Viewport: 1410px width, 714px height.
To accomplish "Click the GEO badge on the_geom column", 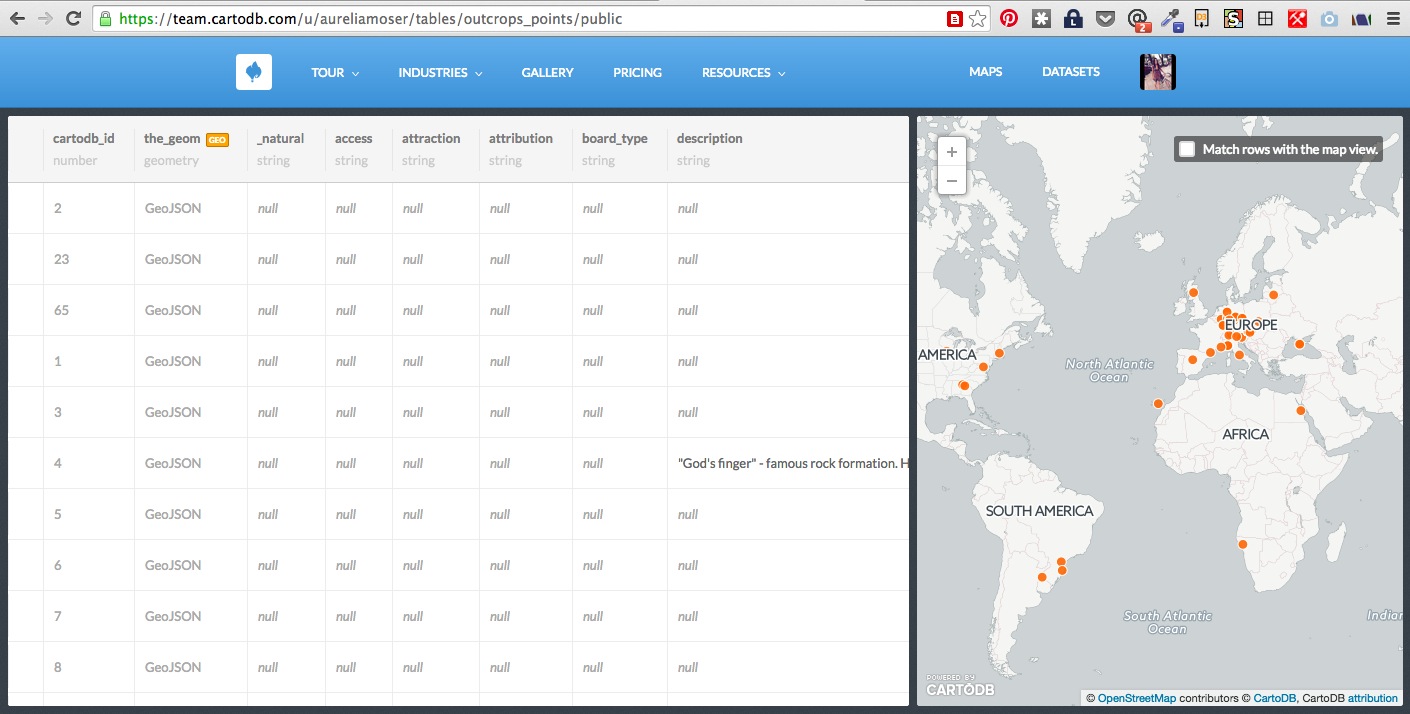I will tap(217, 140).
